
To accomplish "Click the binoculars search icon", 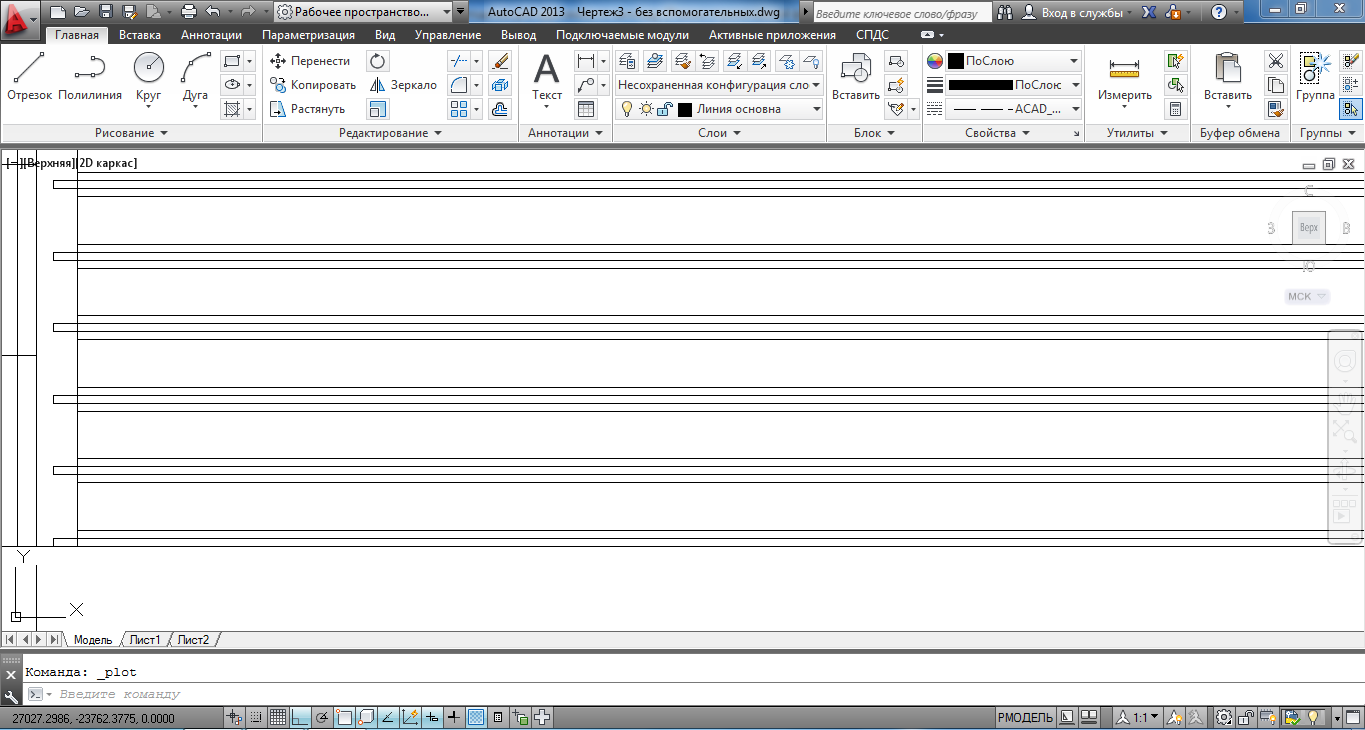I will click(1004, 12).
